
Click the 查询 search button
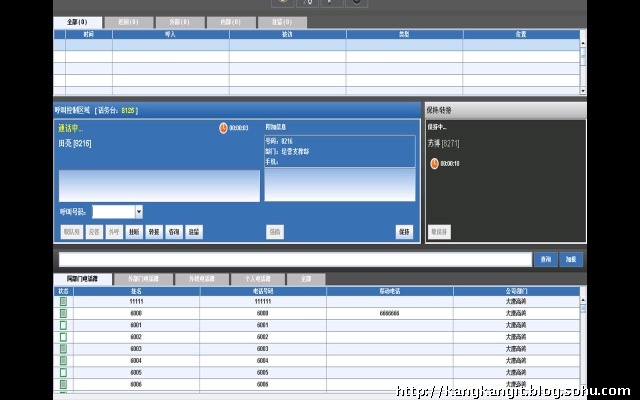pyautogui.click(x=545, y=259)
